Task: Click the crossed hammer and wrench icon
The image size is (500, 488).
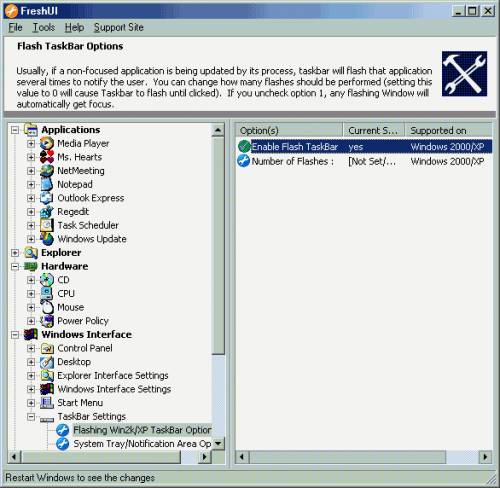Action: [x=464, y=74]
